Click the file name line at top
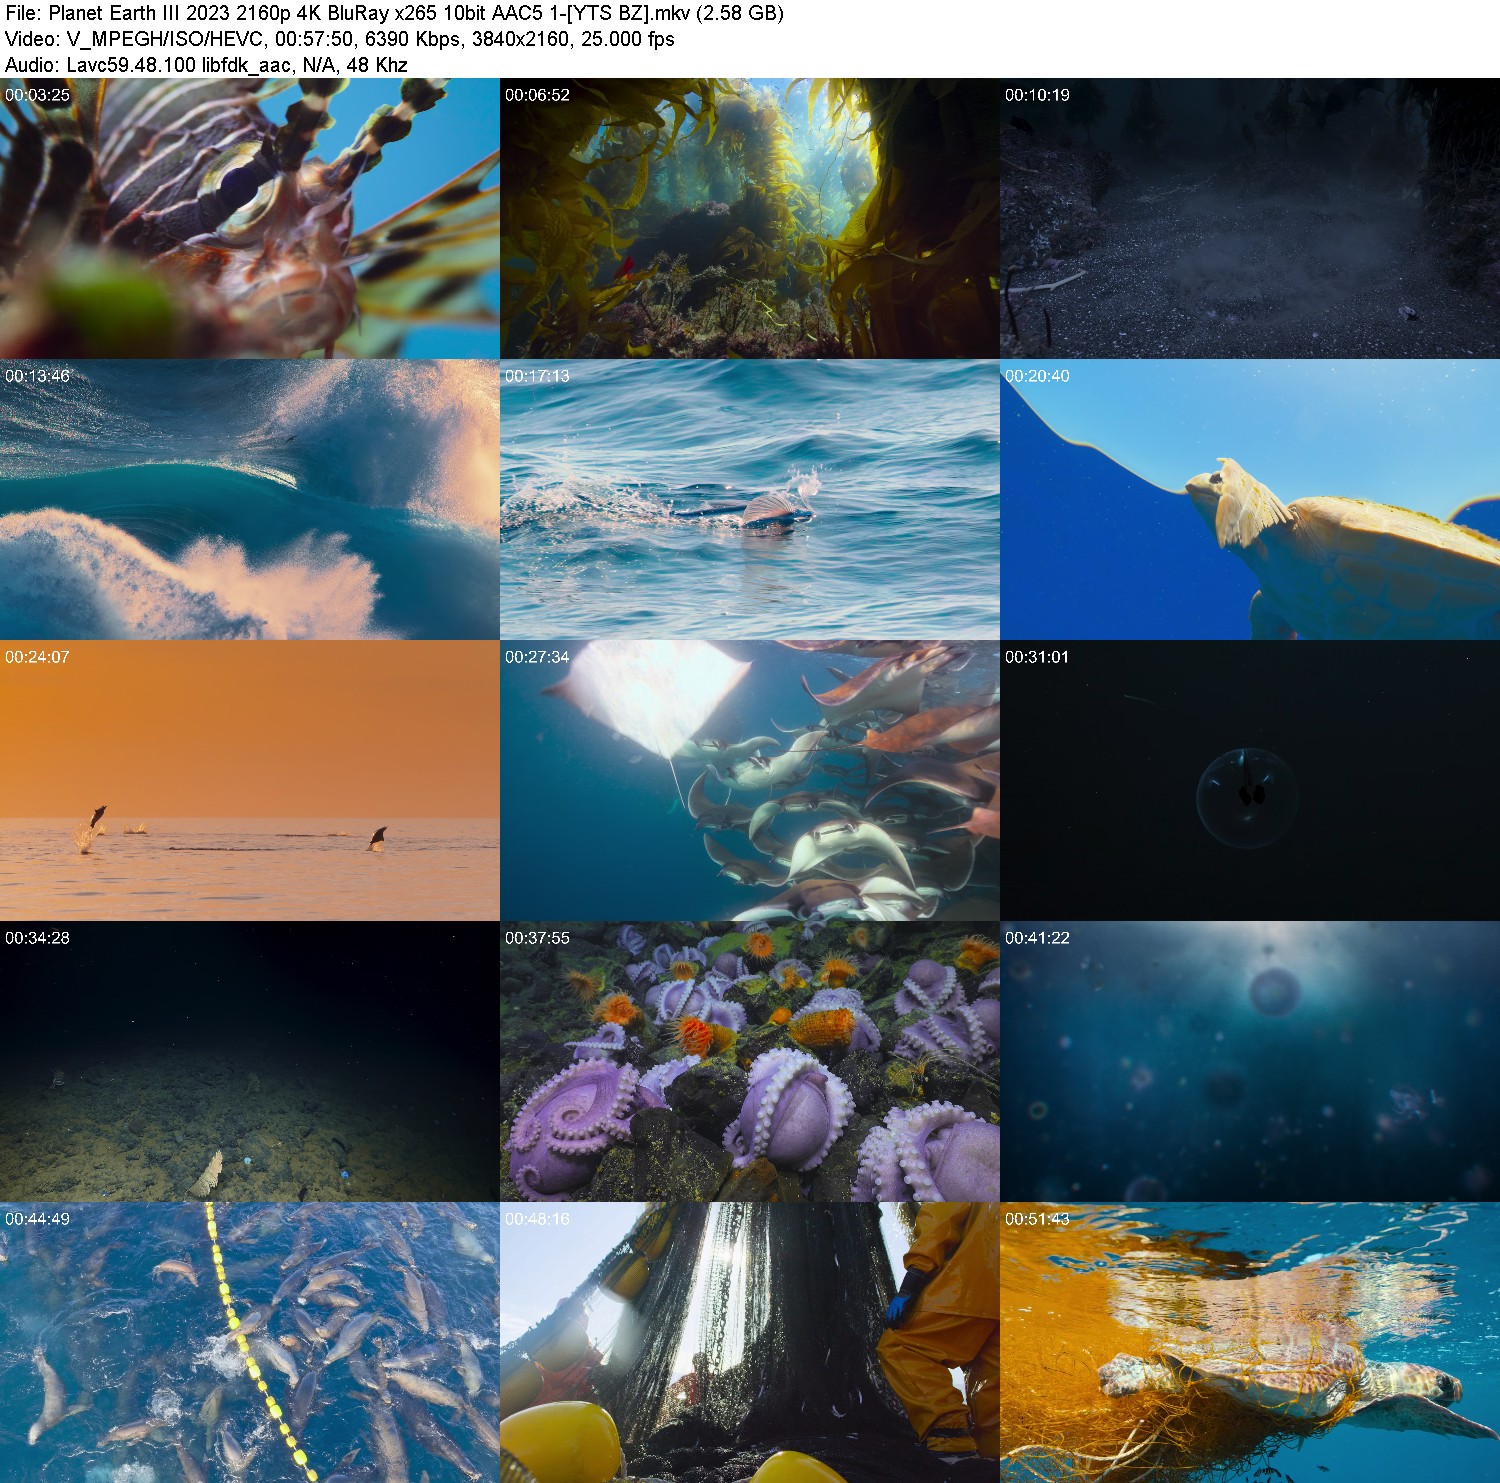This screenshot has width=1500, height=1483. click(394, 13)
